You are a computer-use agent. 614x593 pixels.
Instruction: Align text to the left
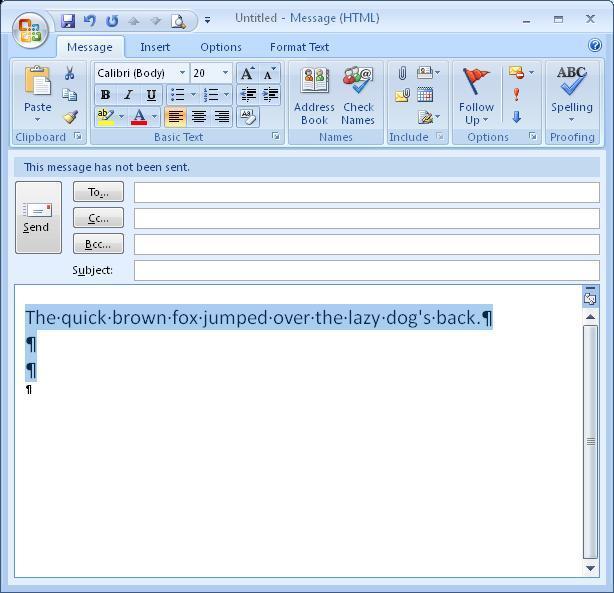175,117
